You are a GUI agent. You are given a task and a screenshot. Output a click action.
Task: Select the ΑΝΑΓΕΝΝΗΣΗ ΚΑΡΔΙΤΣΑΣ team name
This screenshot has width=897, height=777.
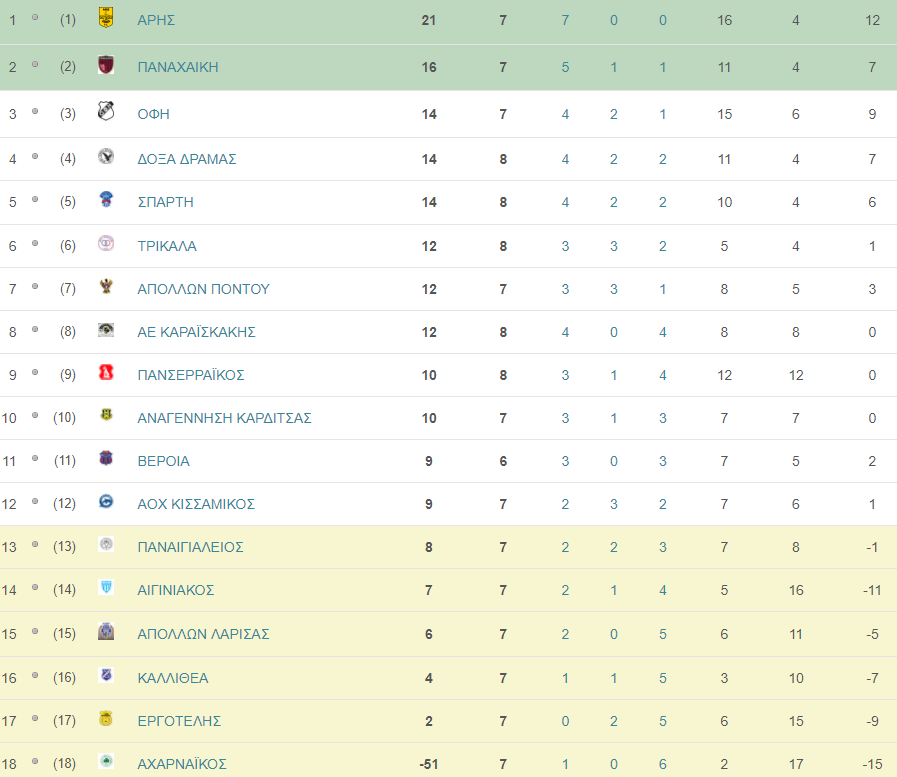[x=224, y=418]
